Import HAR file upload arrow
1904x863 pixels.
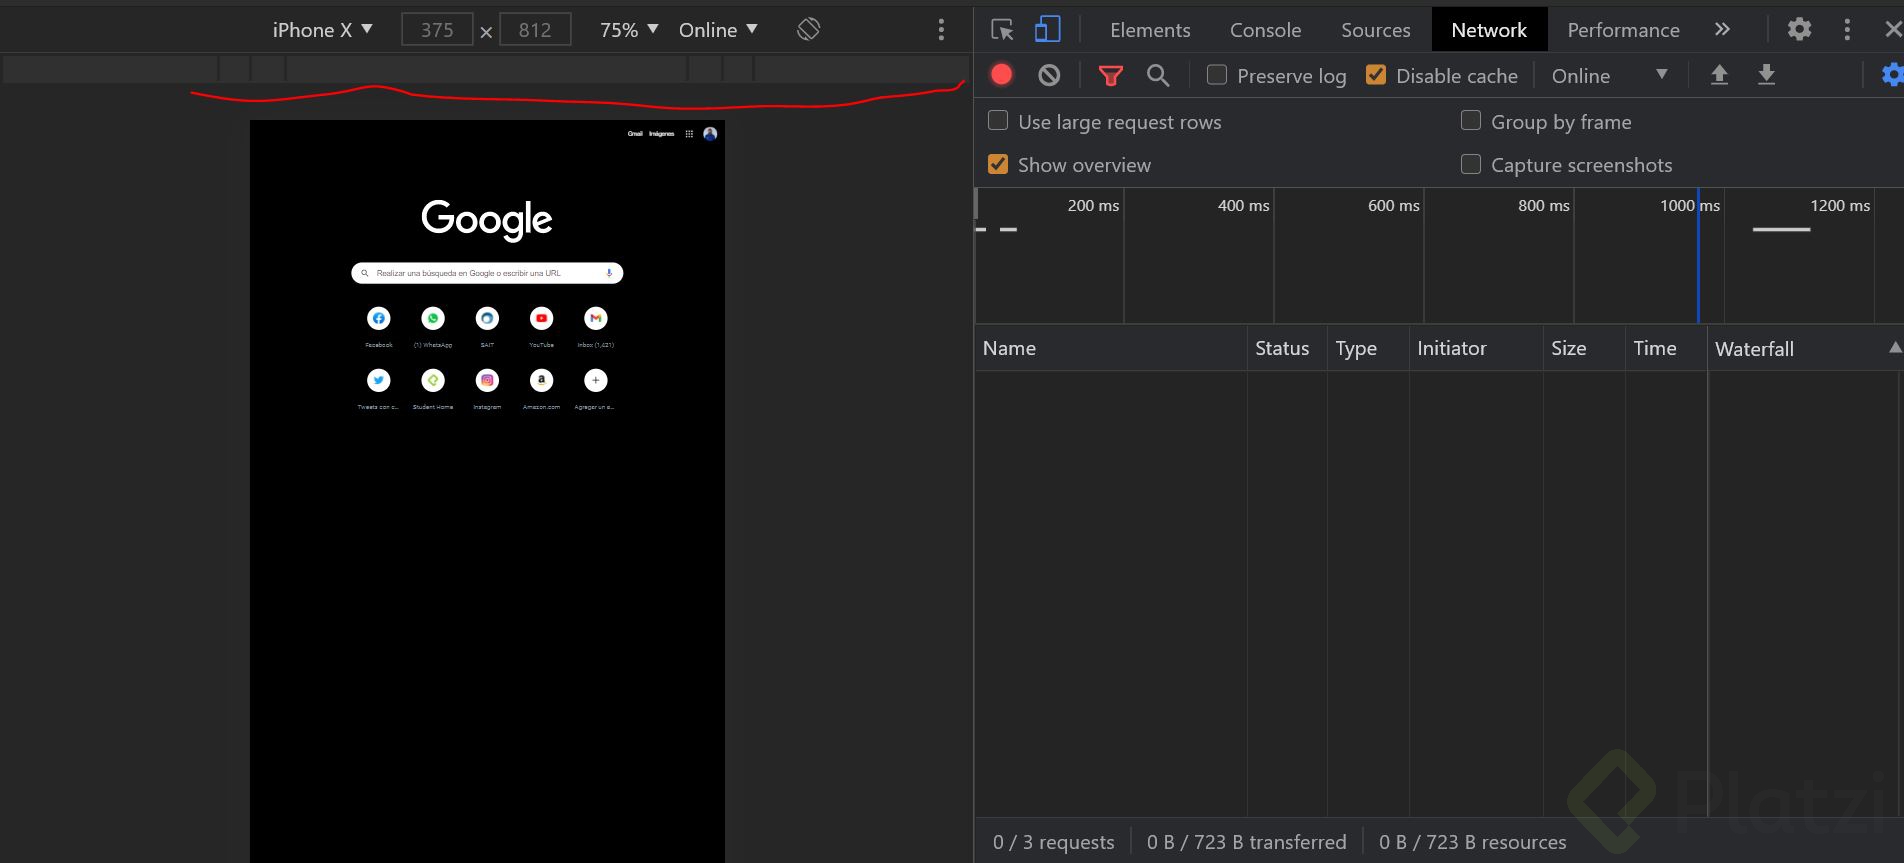tap(1719, 75)
